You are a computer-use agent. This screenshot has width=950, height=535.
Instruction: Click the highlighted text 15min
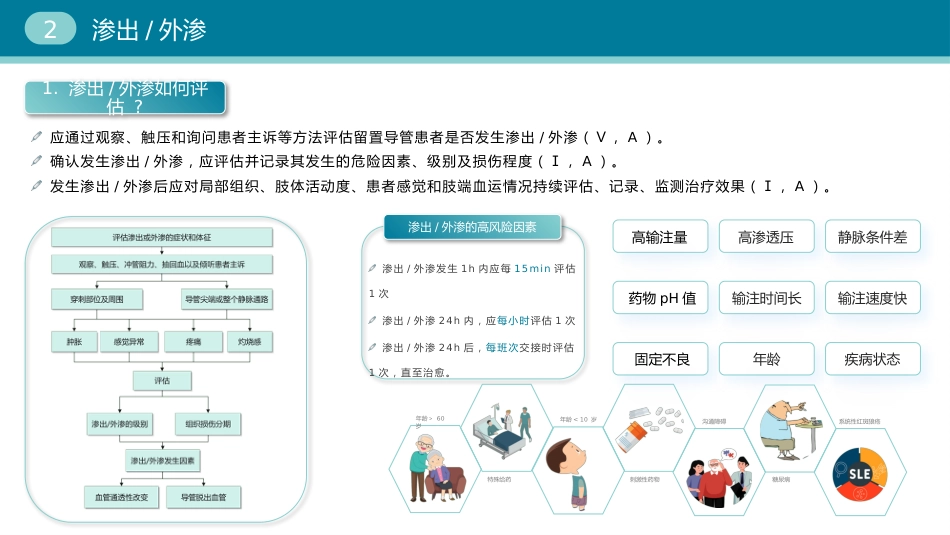[532, 268]
